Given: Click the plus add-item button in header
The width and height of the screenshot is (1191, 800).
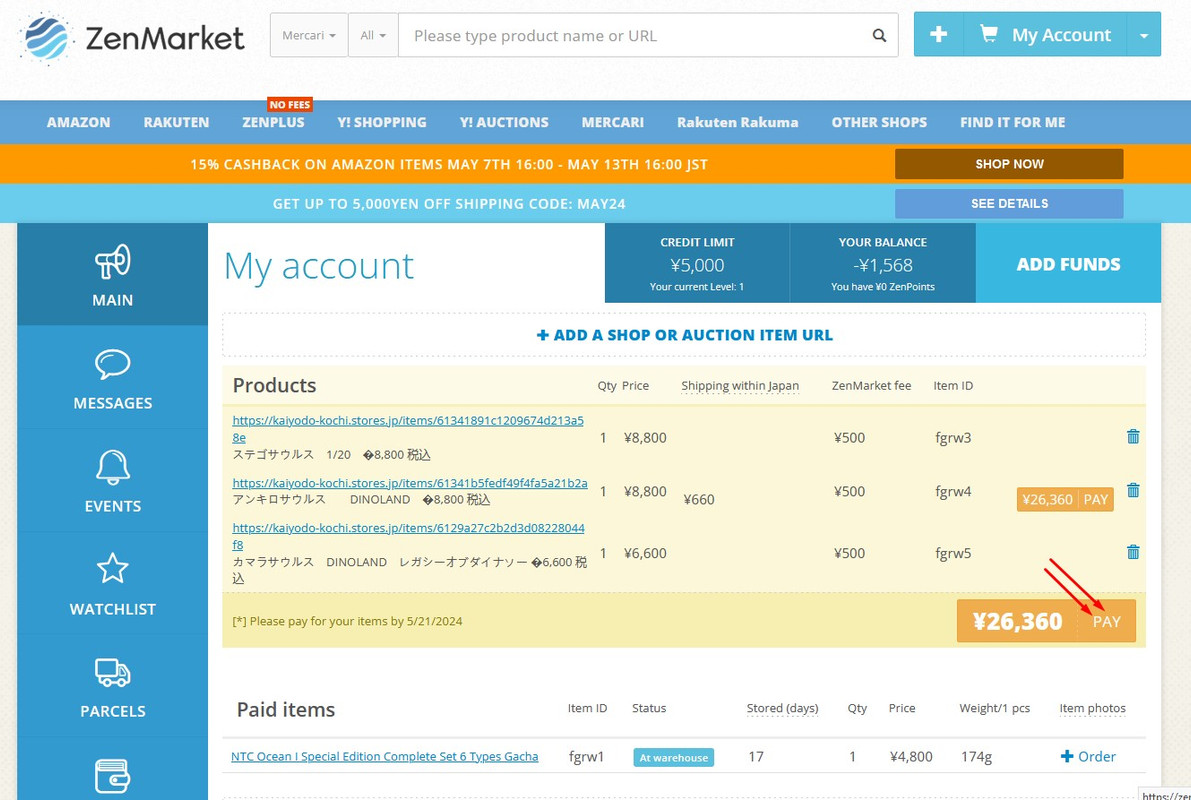Looking at the screenshot, I should [938, 34].
